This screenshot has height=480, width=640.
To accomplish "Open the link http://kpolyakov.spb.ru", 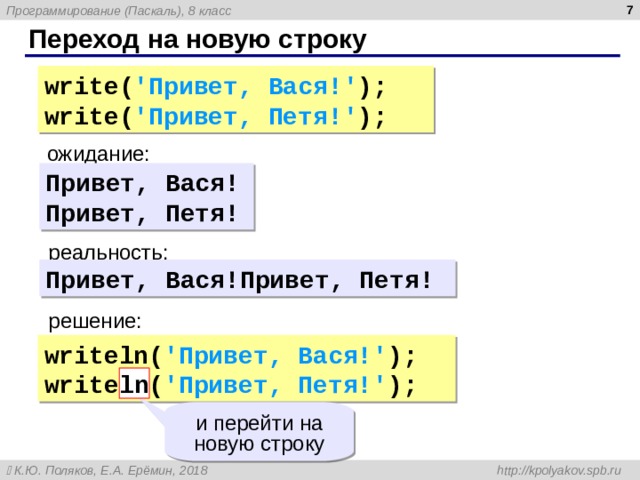I will [x=559, y=470].
